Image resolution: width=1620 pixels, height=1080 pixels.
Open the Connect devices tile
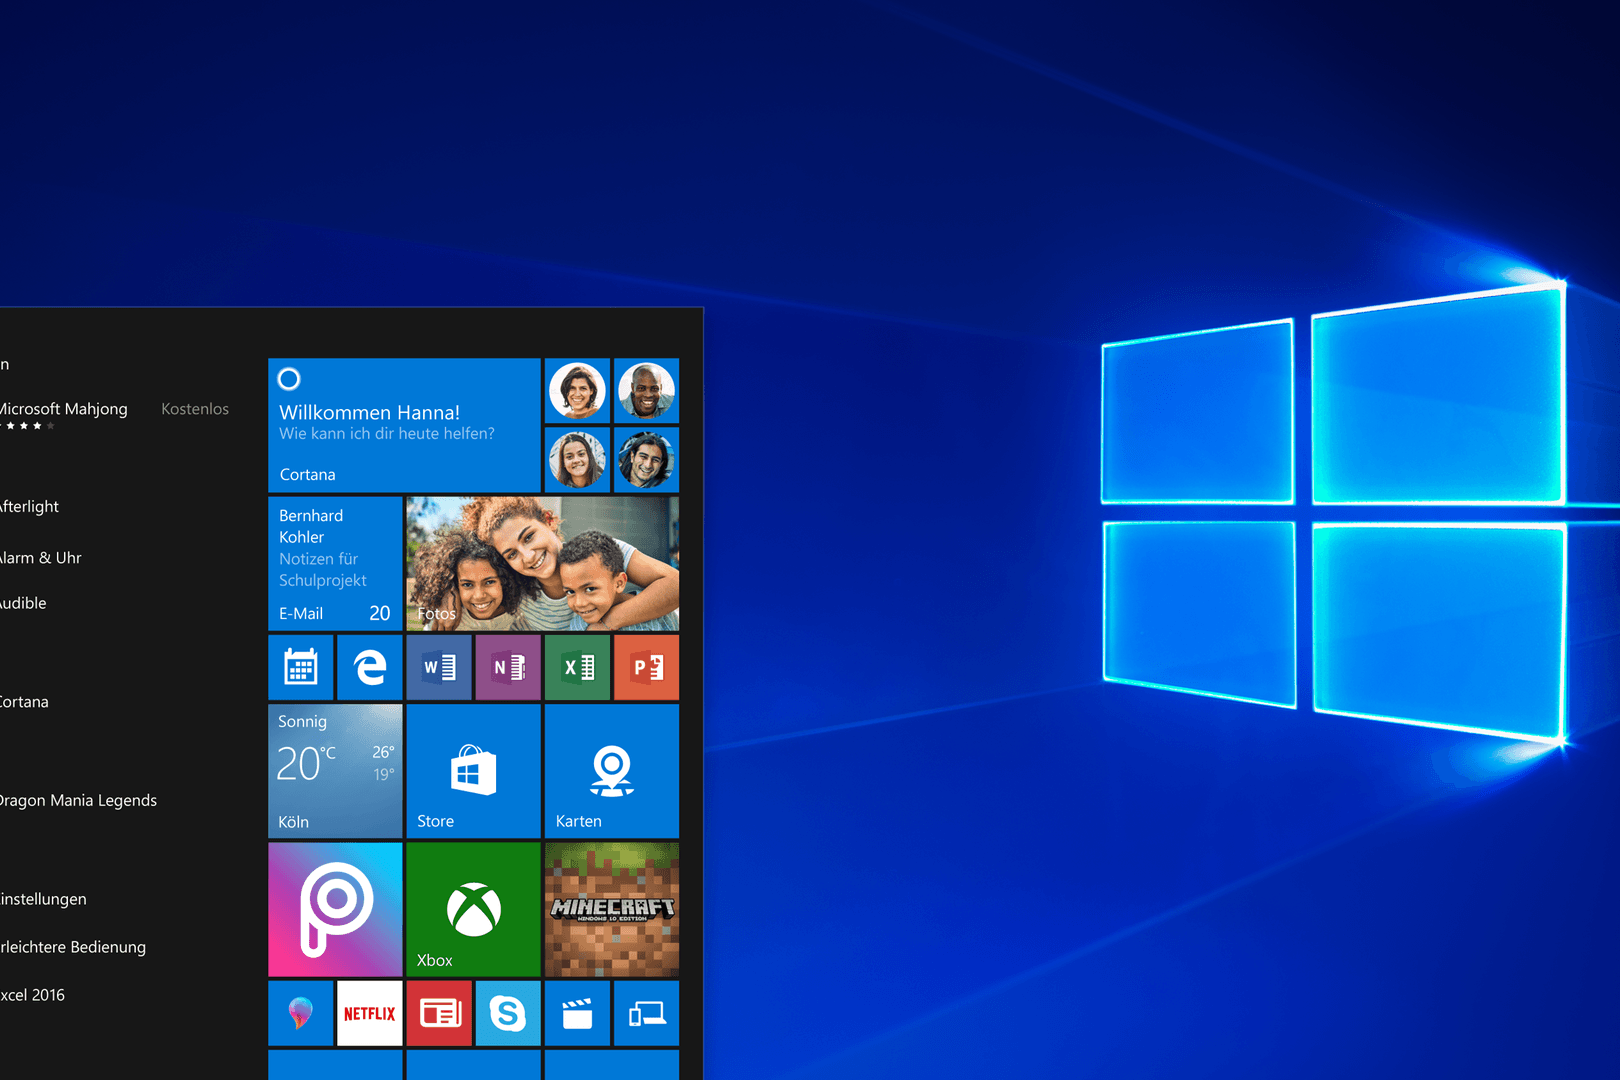tap(646, 1013)
